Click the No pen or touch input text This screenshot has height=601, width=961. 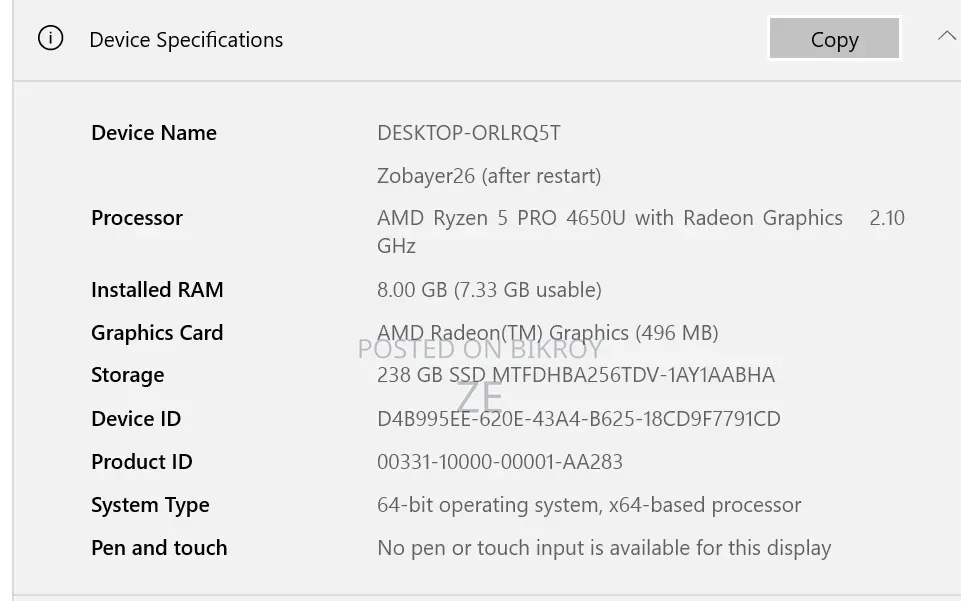point(604,548)
